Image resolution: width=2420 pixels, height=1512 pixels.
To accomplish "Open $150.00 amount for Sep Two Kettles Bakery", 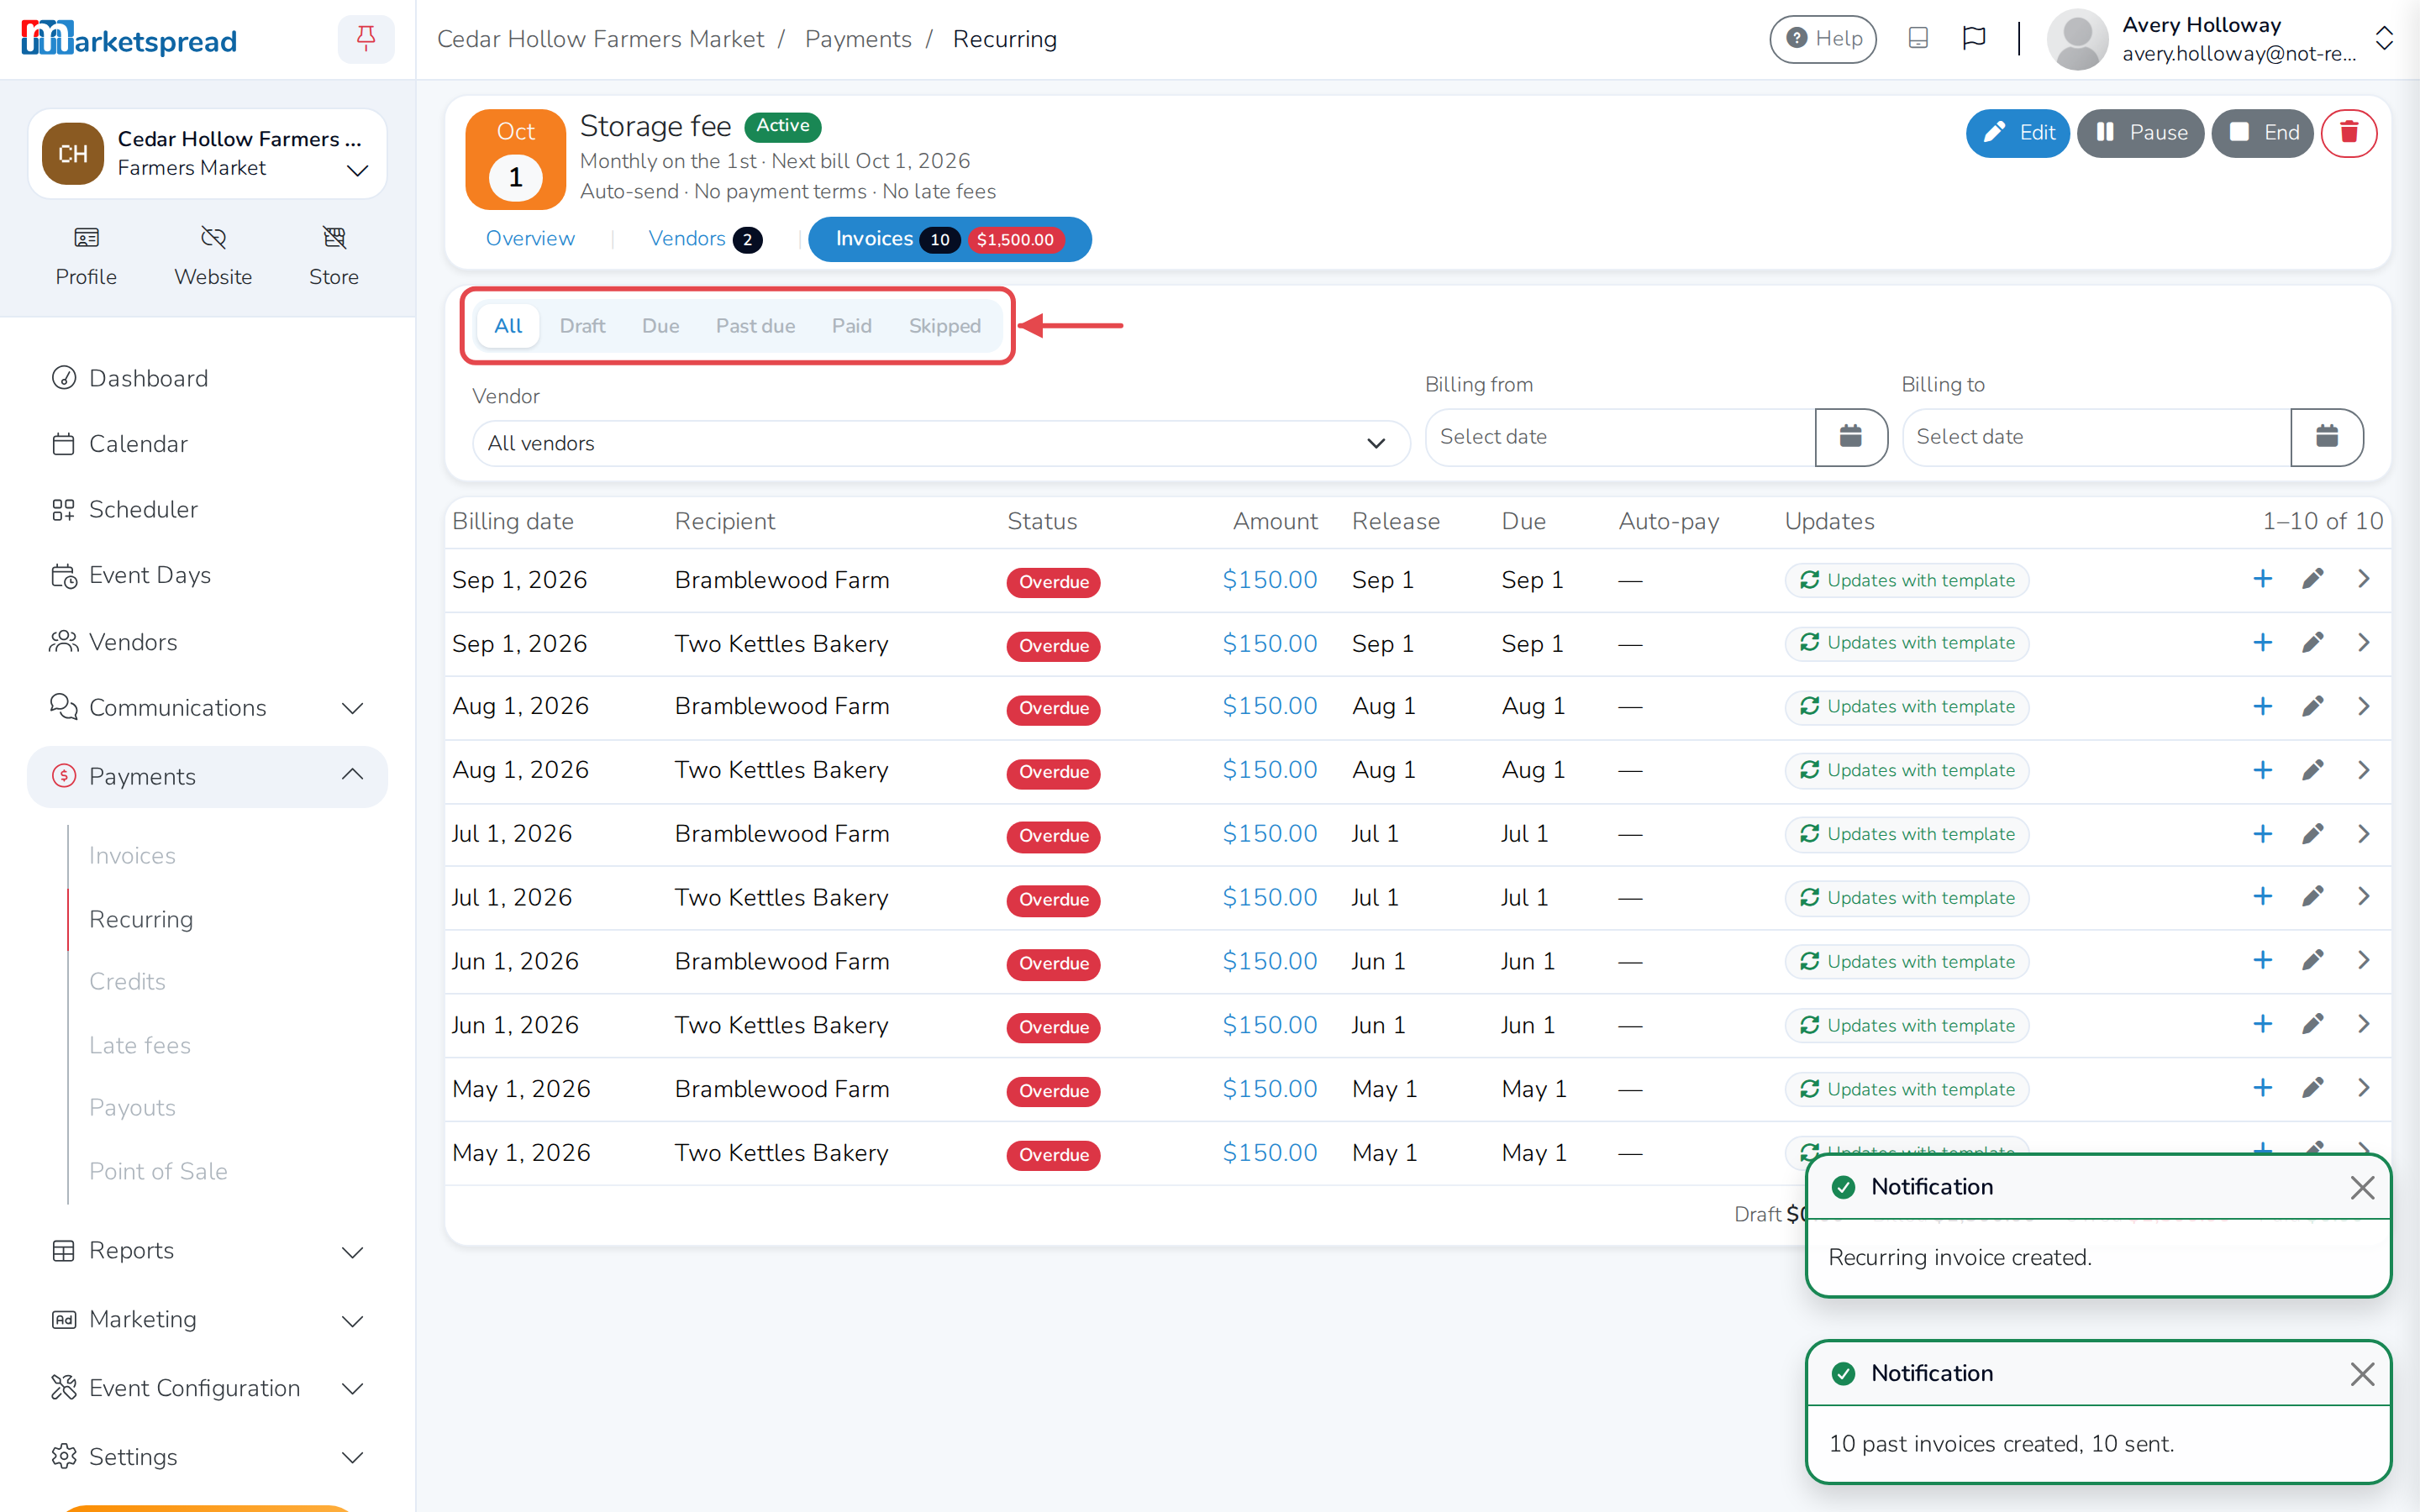I will point(1269,643).
